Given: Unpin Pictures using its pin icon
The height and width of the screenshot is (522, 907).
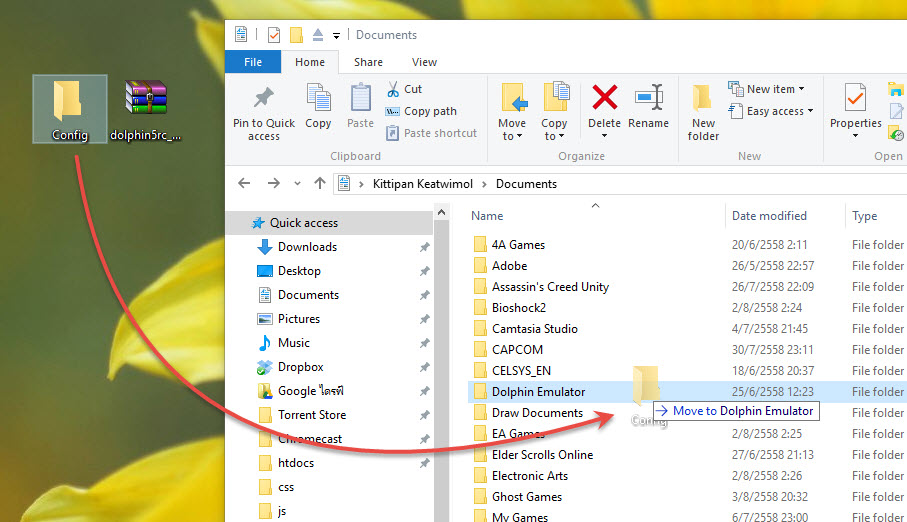Looking at the screenshot, I should pos(425,319).
